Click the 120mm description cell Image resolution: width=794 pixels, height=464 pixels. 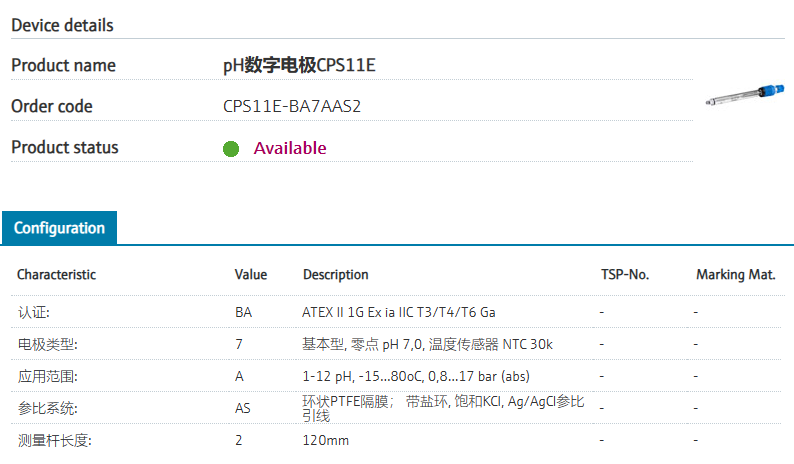326,440
